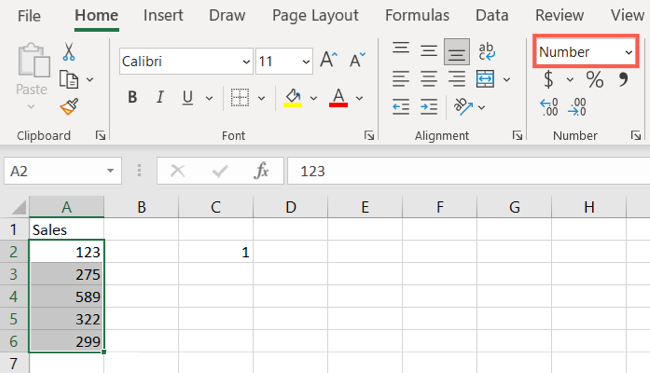Middle align cell contents
This screenshot has width=650, height=373.
pyautogui.click(x=429, y=51)
